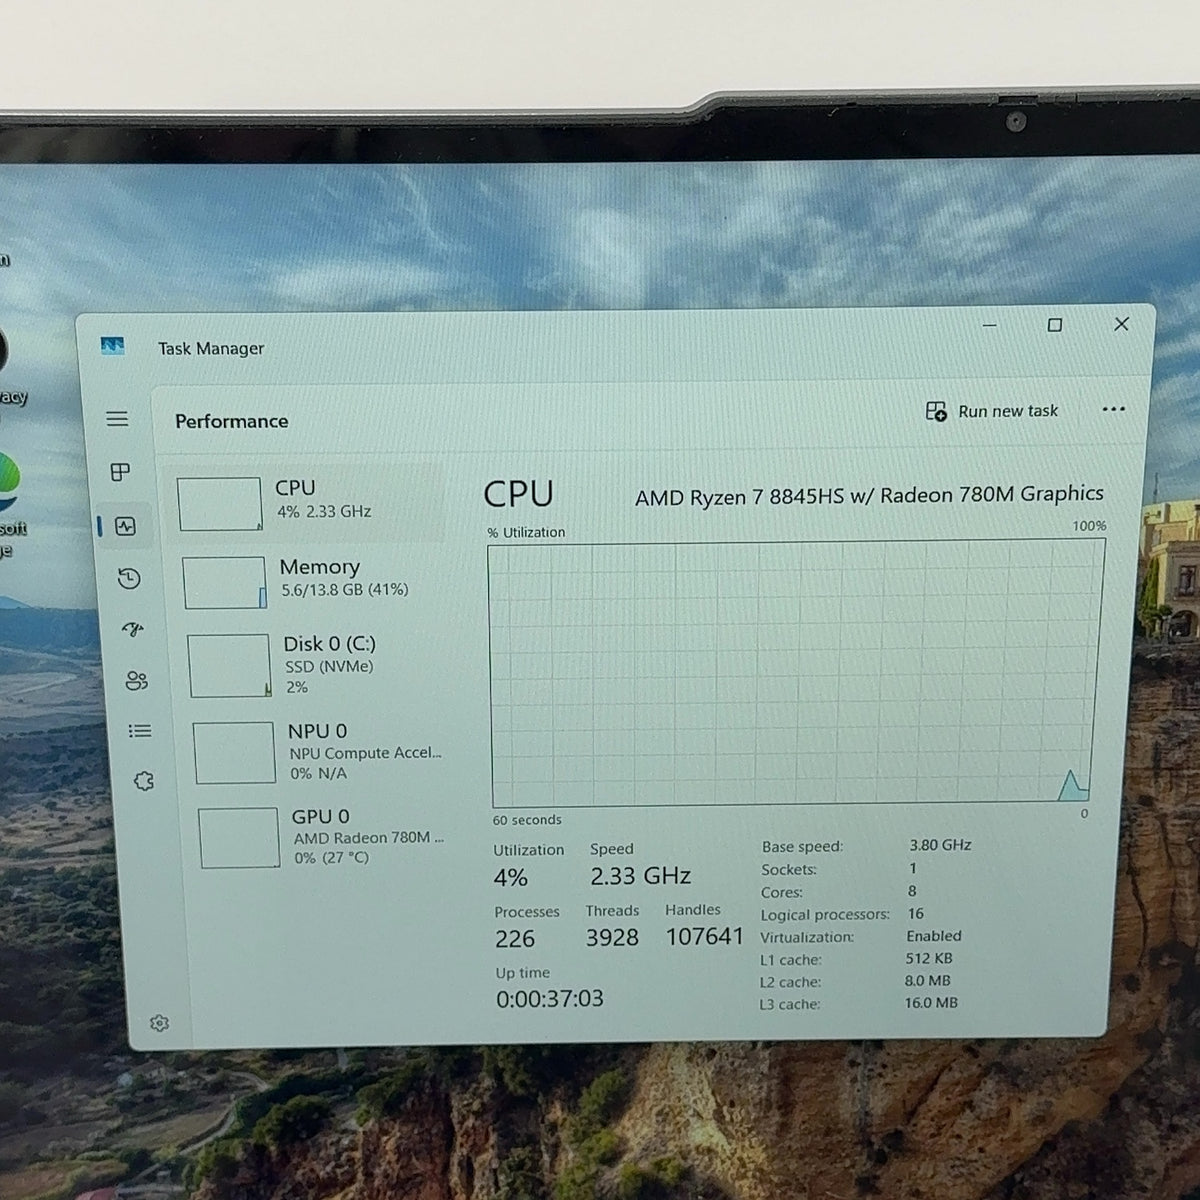Open the Startup apps page icon

(133, 630)
